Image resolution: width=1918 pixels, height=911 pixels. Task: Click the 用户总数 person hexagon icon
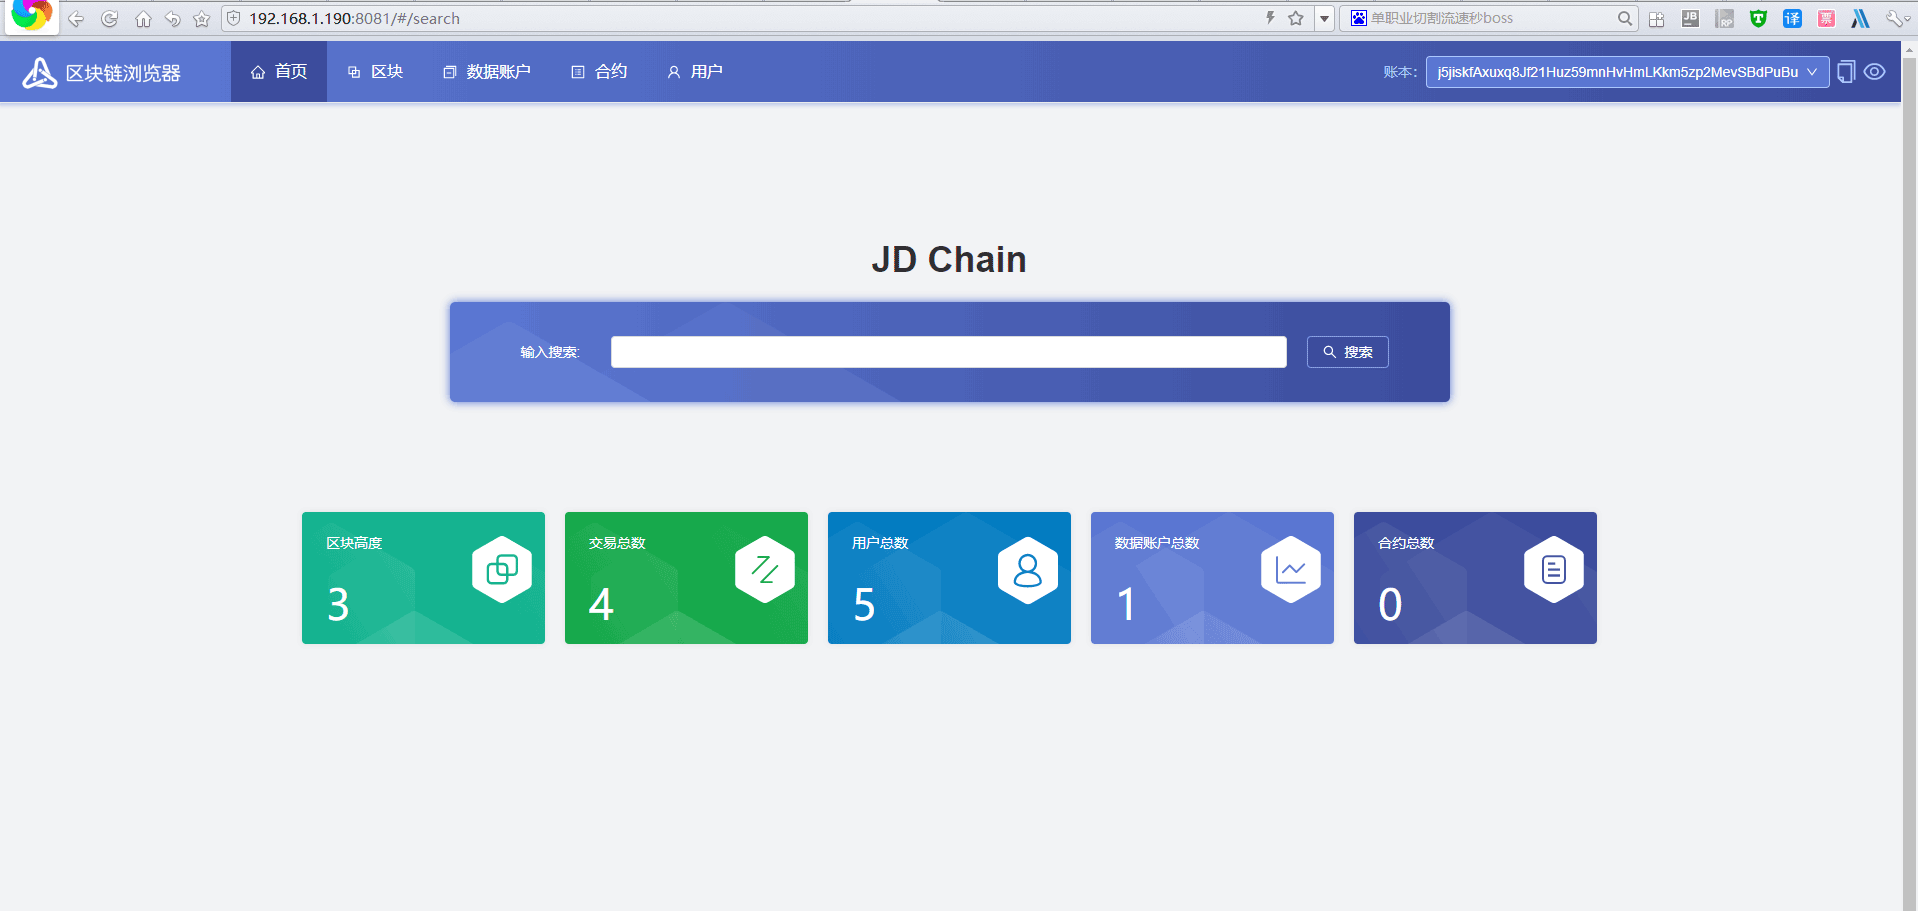[1028, 570]
